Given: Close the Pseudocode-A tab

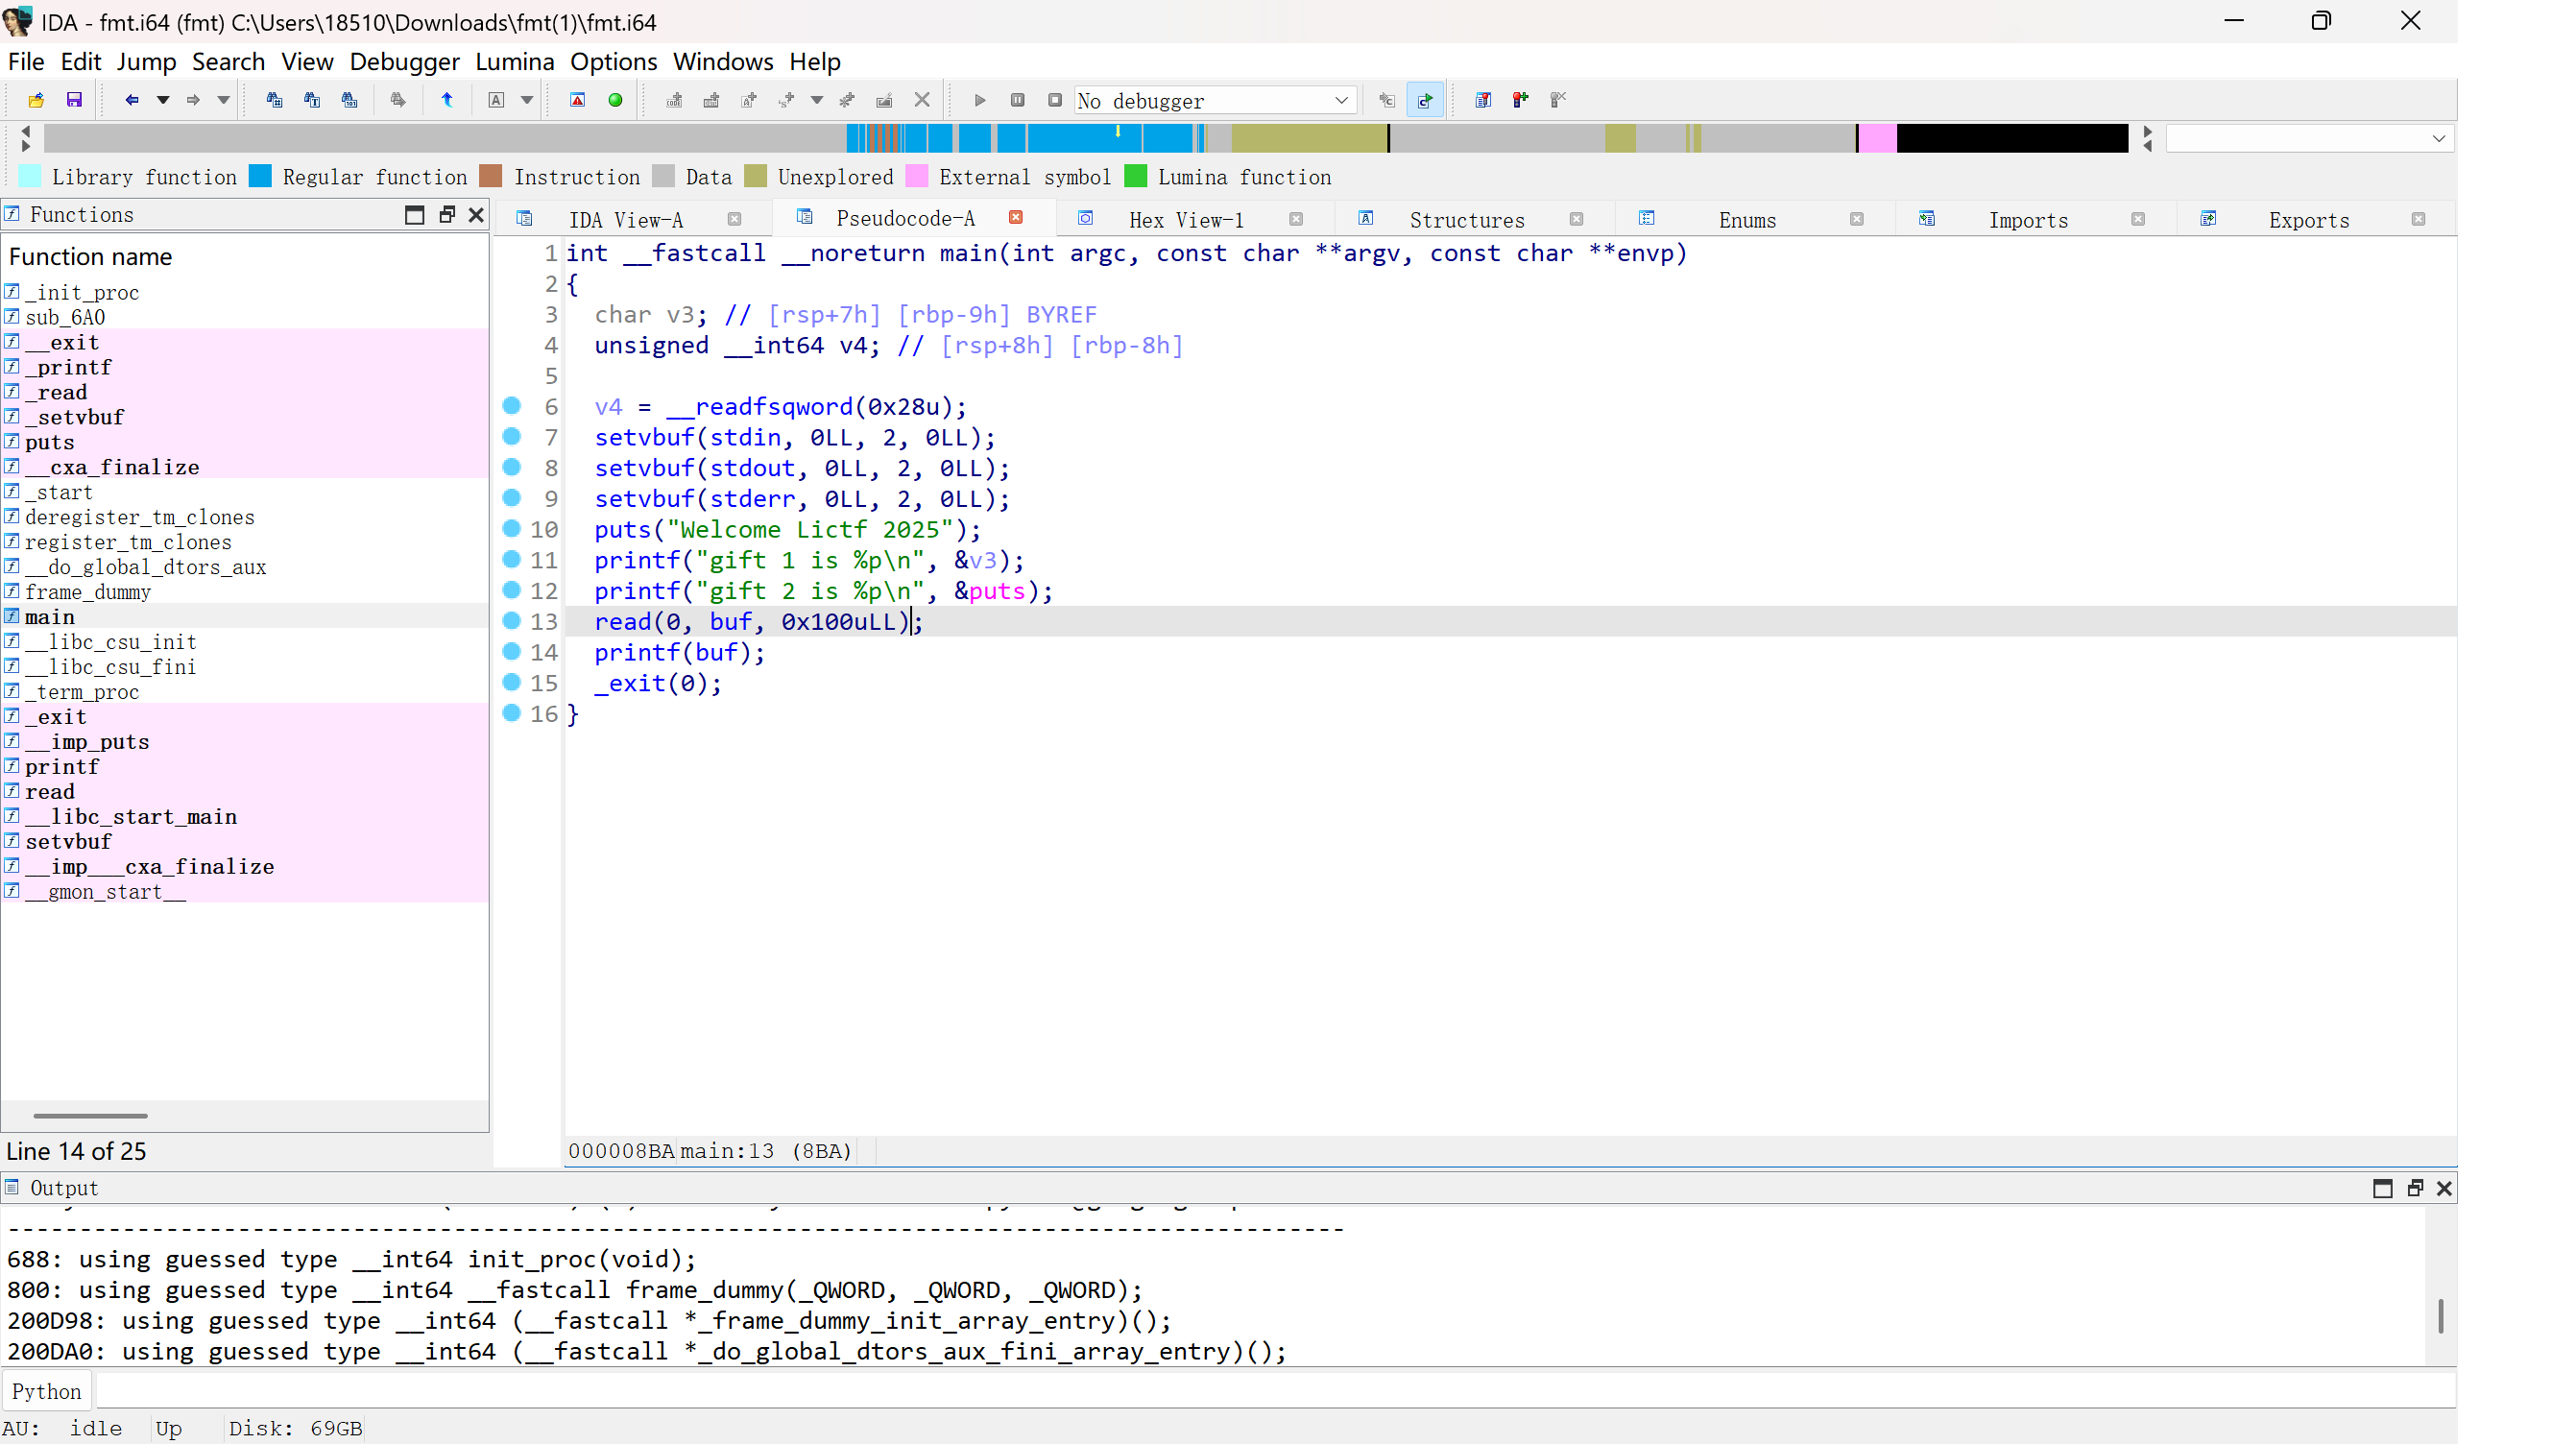Looking at the screenshot, I should (1016, 218).
